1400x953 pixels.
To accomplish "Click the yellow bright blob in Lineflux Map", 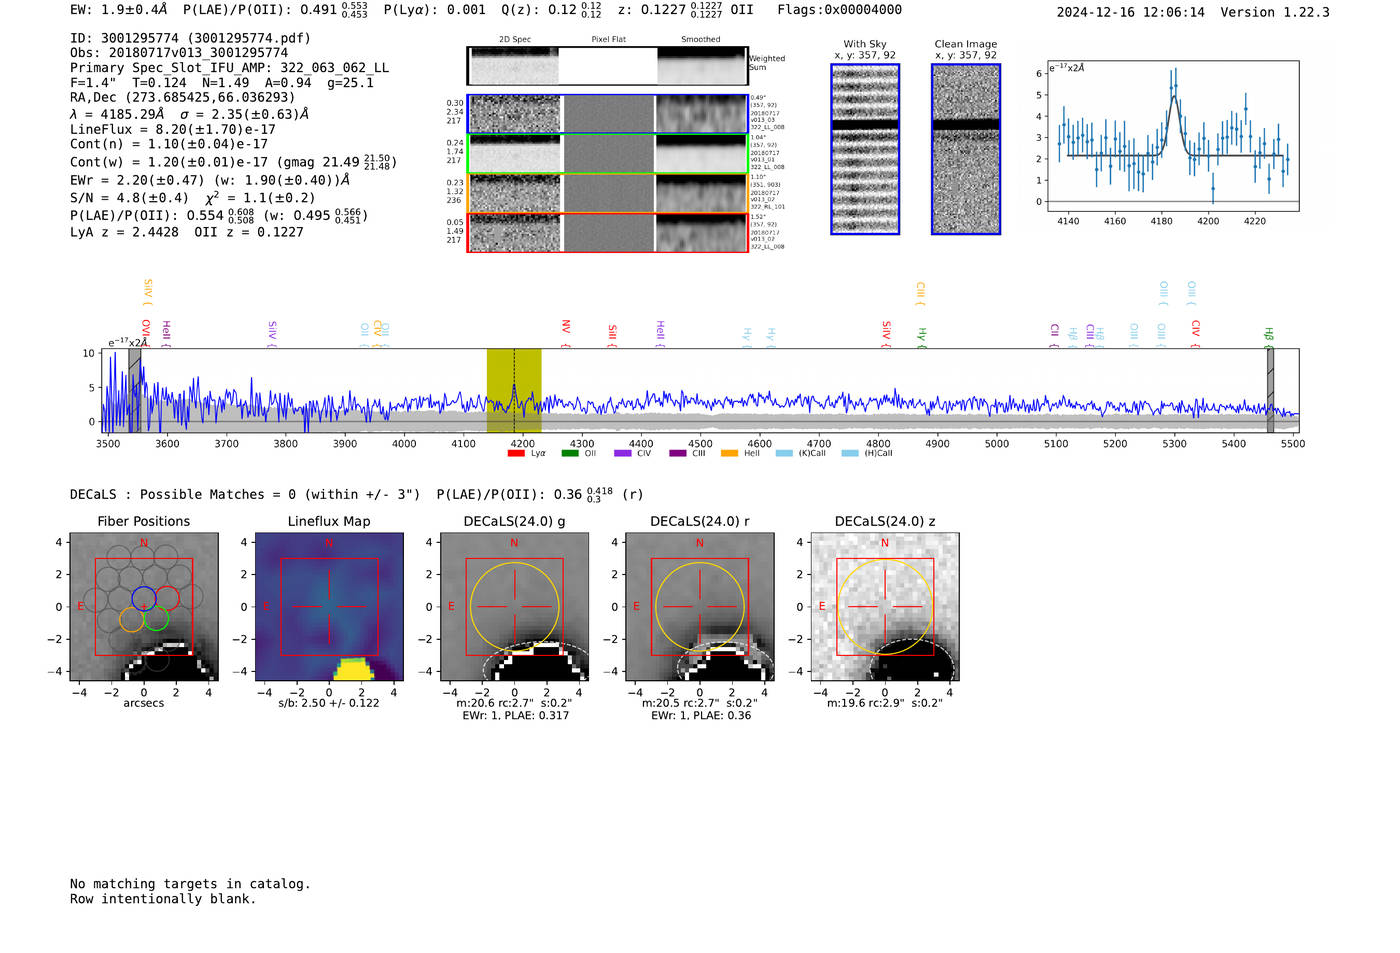I will coord(354,669).
